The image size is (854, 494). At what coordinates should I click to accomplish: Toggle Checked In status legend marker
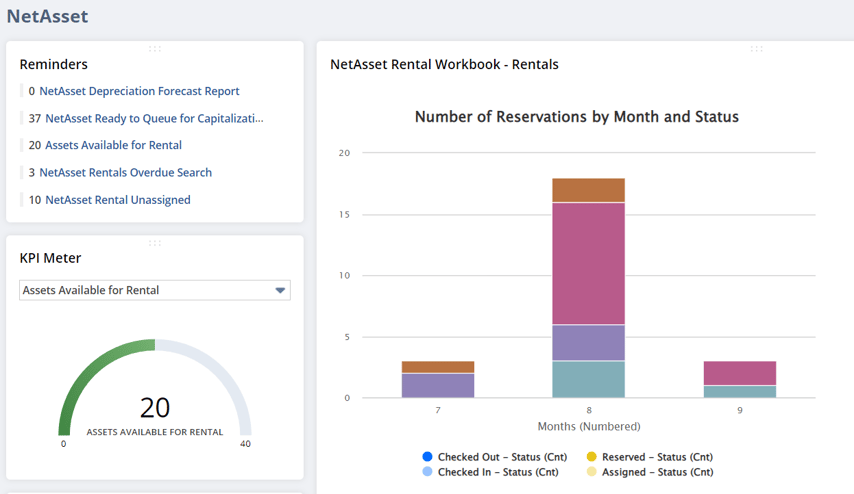pyautogui.click(x=428, y=472)
